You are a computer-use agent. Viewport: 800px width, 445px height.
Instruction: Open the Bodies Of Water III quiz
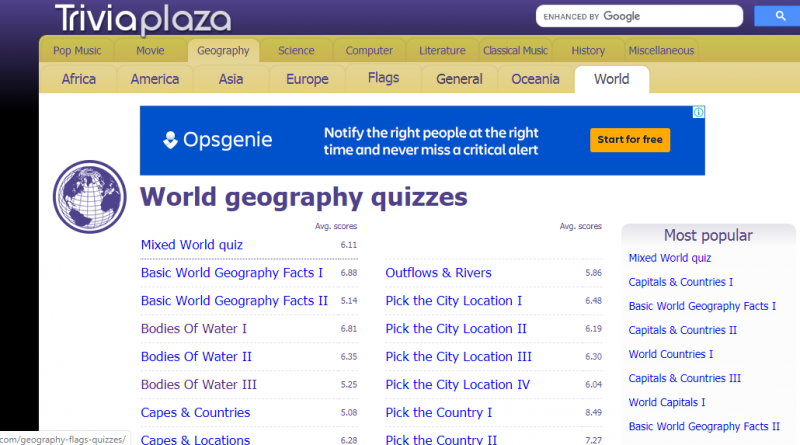[x=199, y=385]
